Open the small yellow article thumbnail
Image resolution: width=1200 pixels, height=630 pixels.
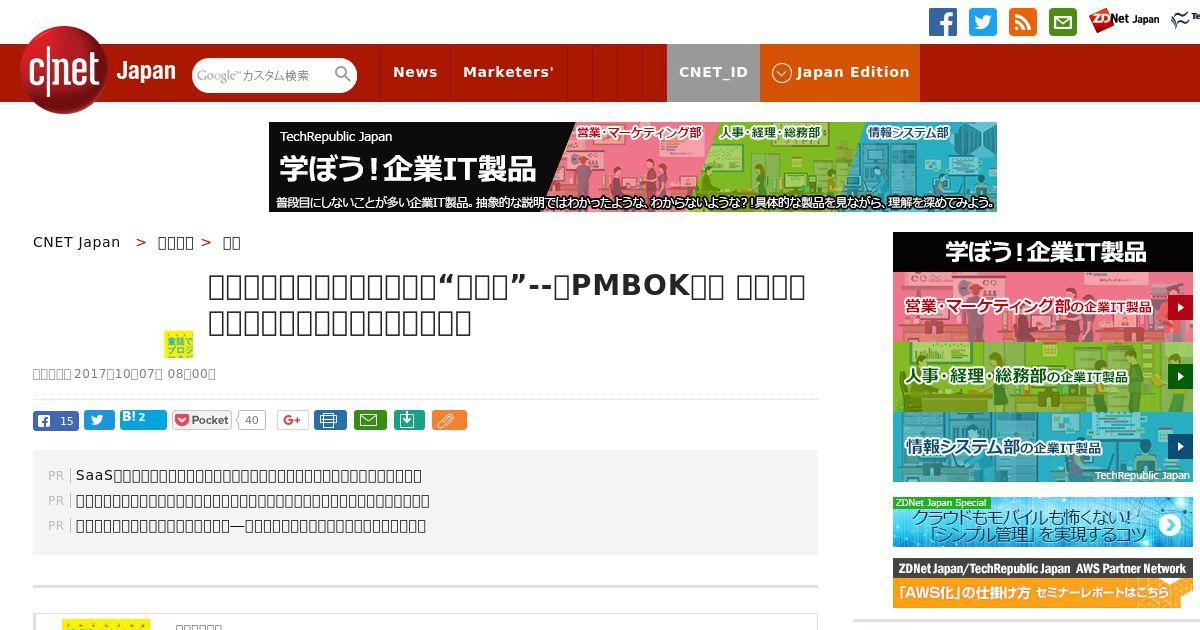point(179,344)
